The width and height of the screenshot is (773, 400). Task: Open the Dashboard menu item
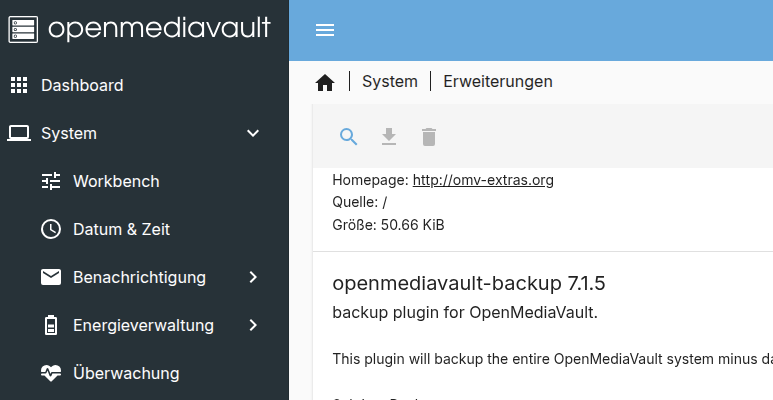click(x=82, y=85)
